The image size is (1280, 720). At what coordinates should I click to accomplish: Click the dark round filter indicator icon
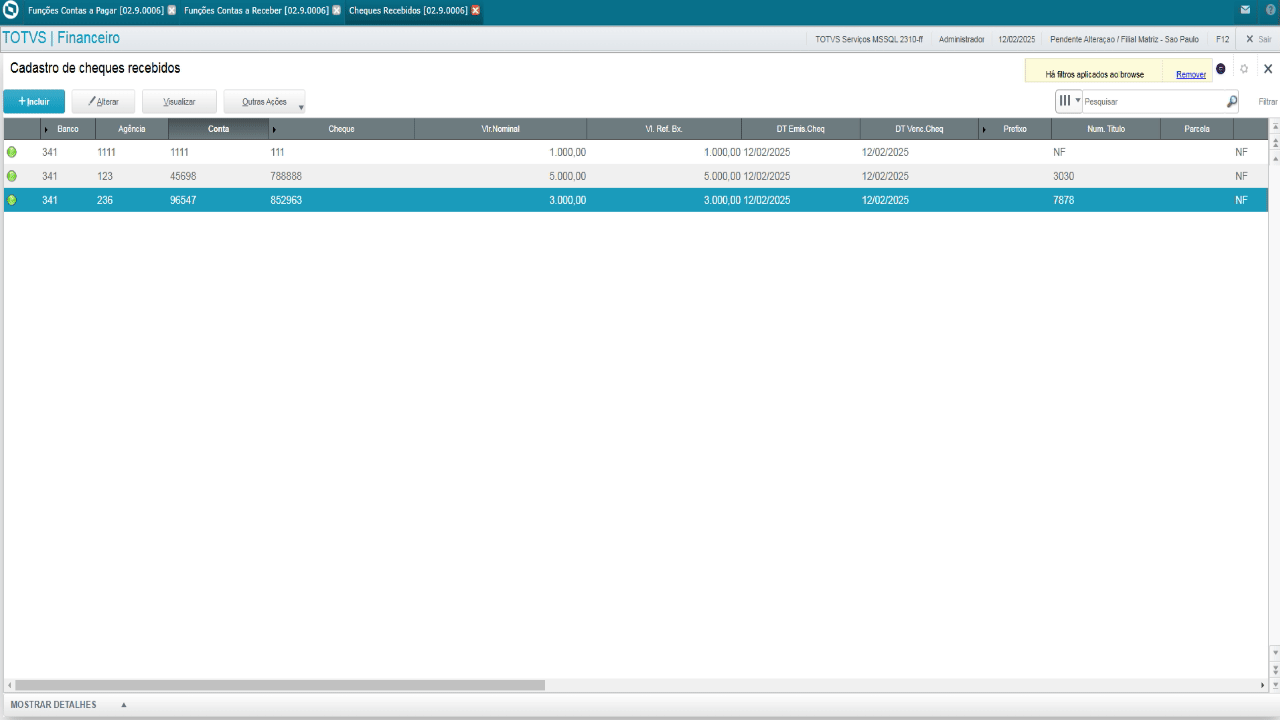click(1221, 69)
